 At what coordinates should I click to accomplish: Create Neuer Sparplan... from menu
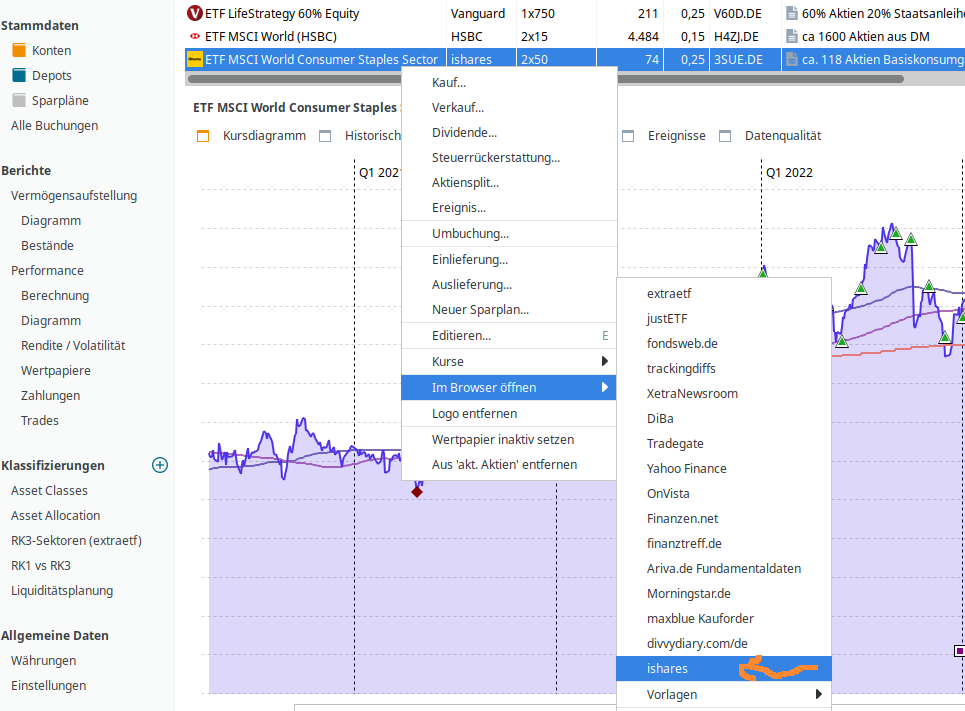[508, 310]
